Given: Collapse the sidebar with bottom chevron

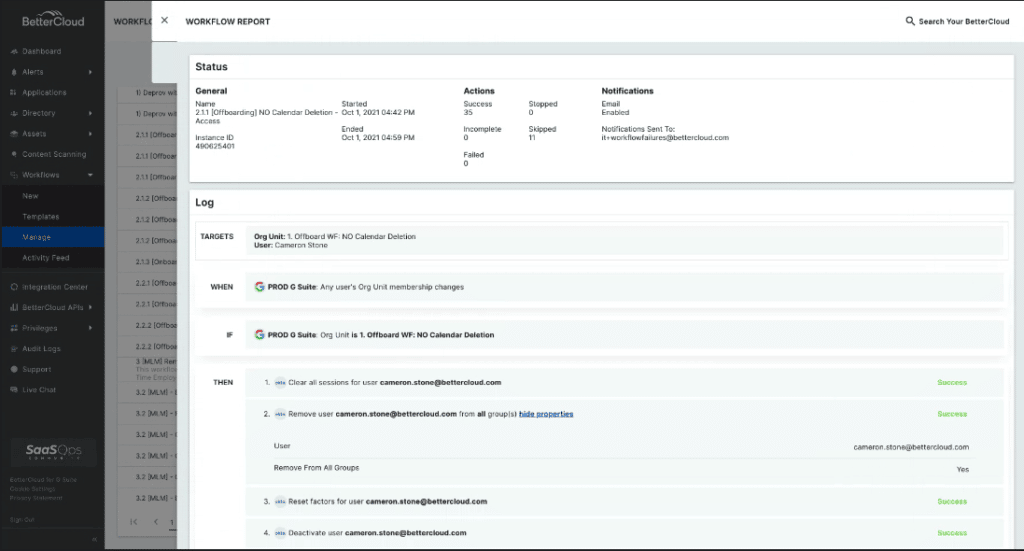Looking at the screenshot, I should pyautogui.click(x=94, y=539).
